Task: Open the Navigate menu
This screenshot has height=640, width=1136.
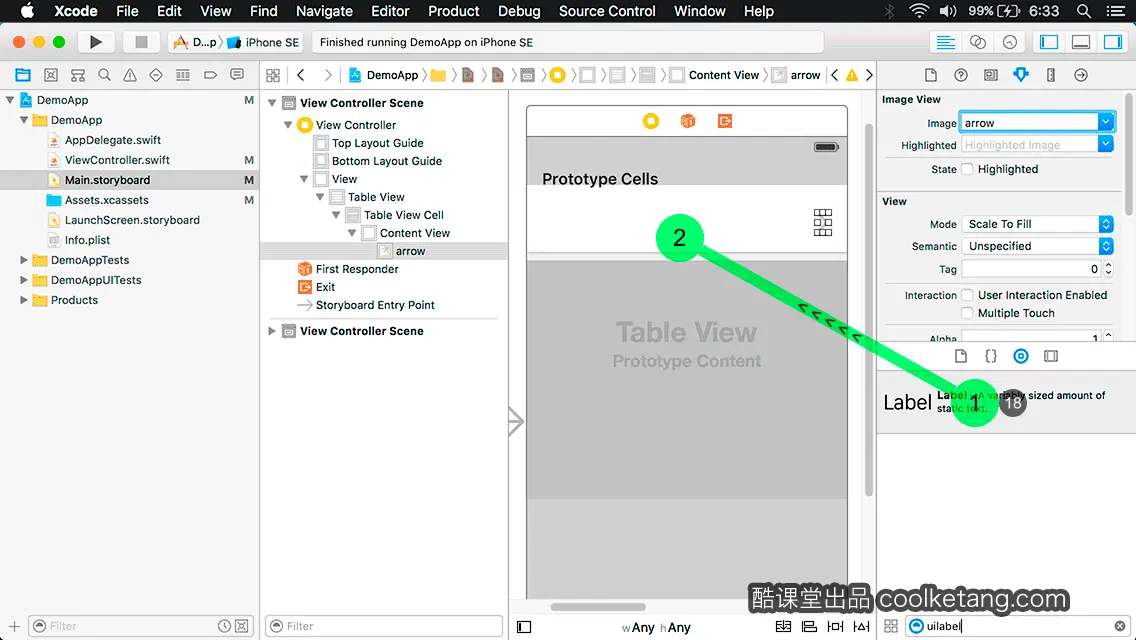Action: point(324,11)
